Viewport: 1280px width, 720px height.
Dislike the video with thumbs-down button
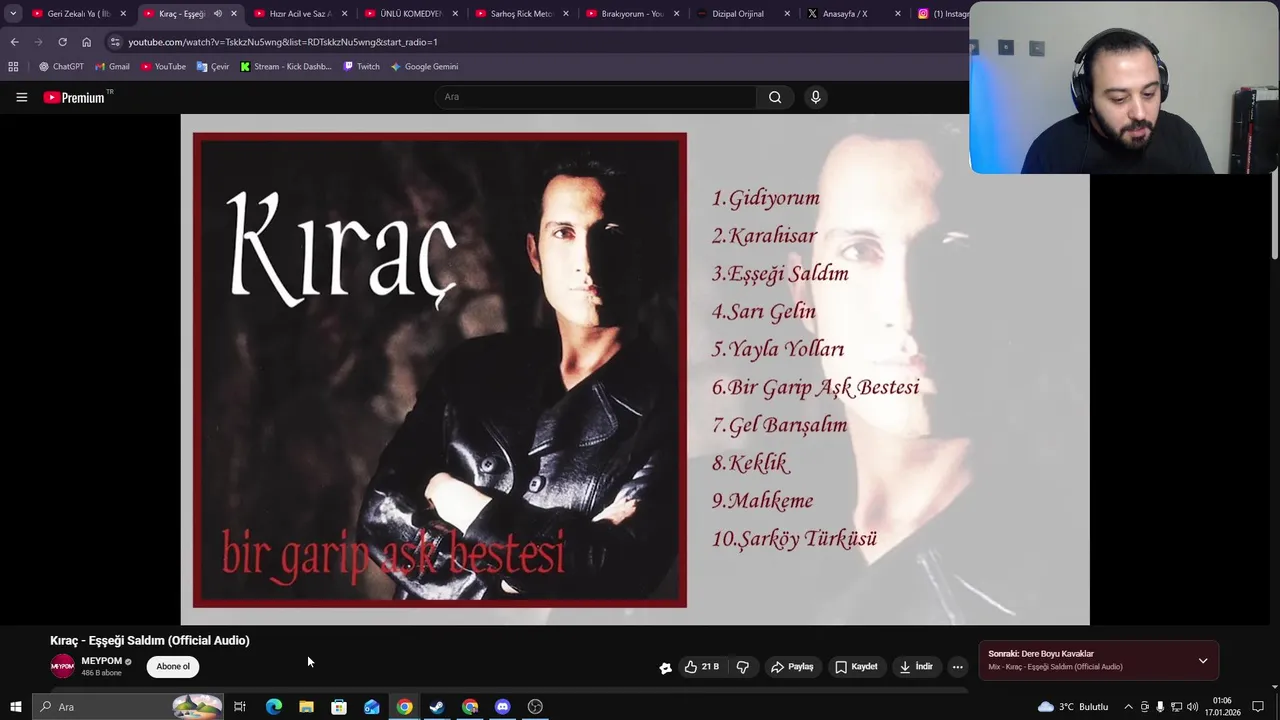point(743,667)
